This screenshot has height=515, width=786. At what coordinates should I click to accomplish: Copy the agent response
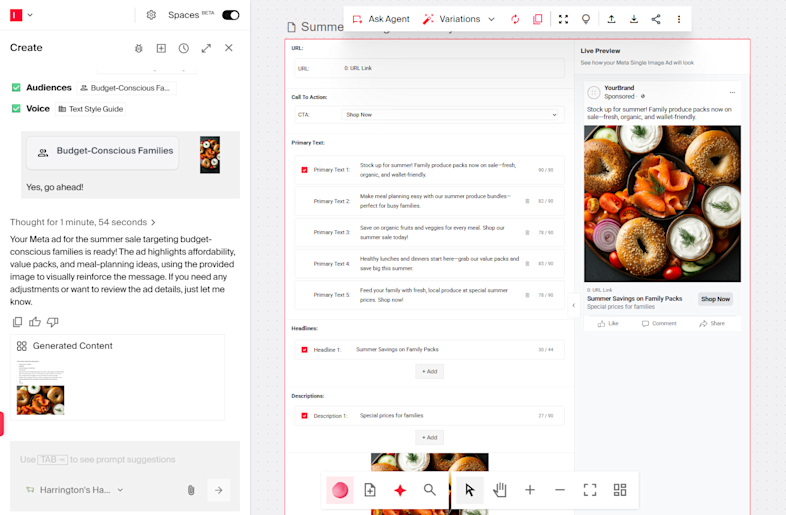point(17,322)
